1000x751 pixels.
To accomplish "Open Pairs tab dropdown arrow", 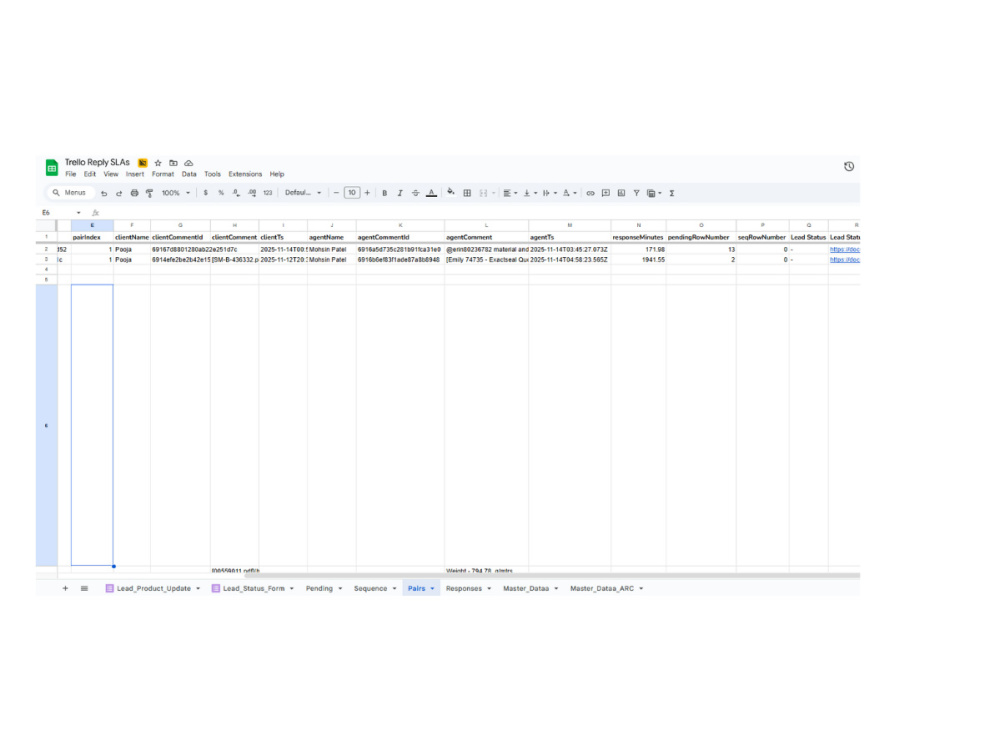I will coord(432,588).
